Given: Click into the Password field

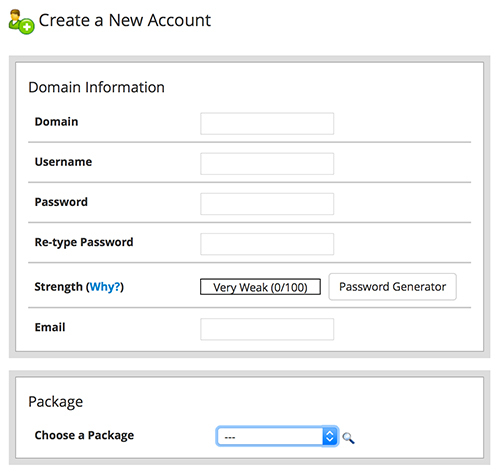Looking at the screenshot, I should (267, 204).
